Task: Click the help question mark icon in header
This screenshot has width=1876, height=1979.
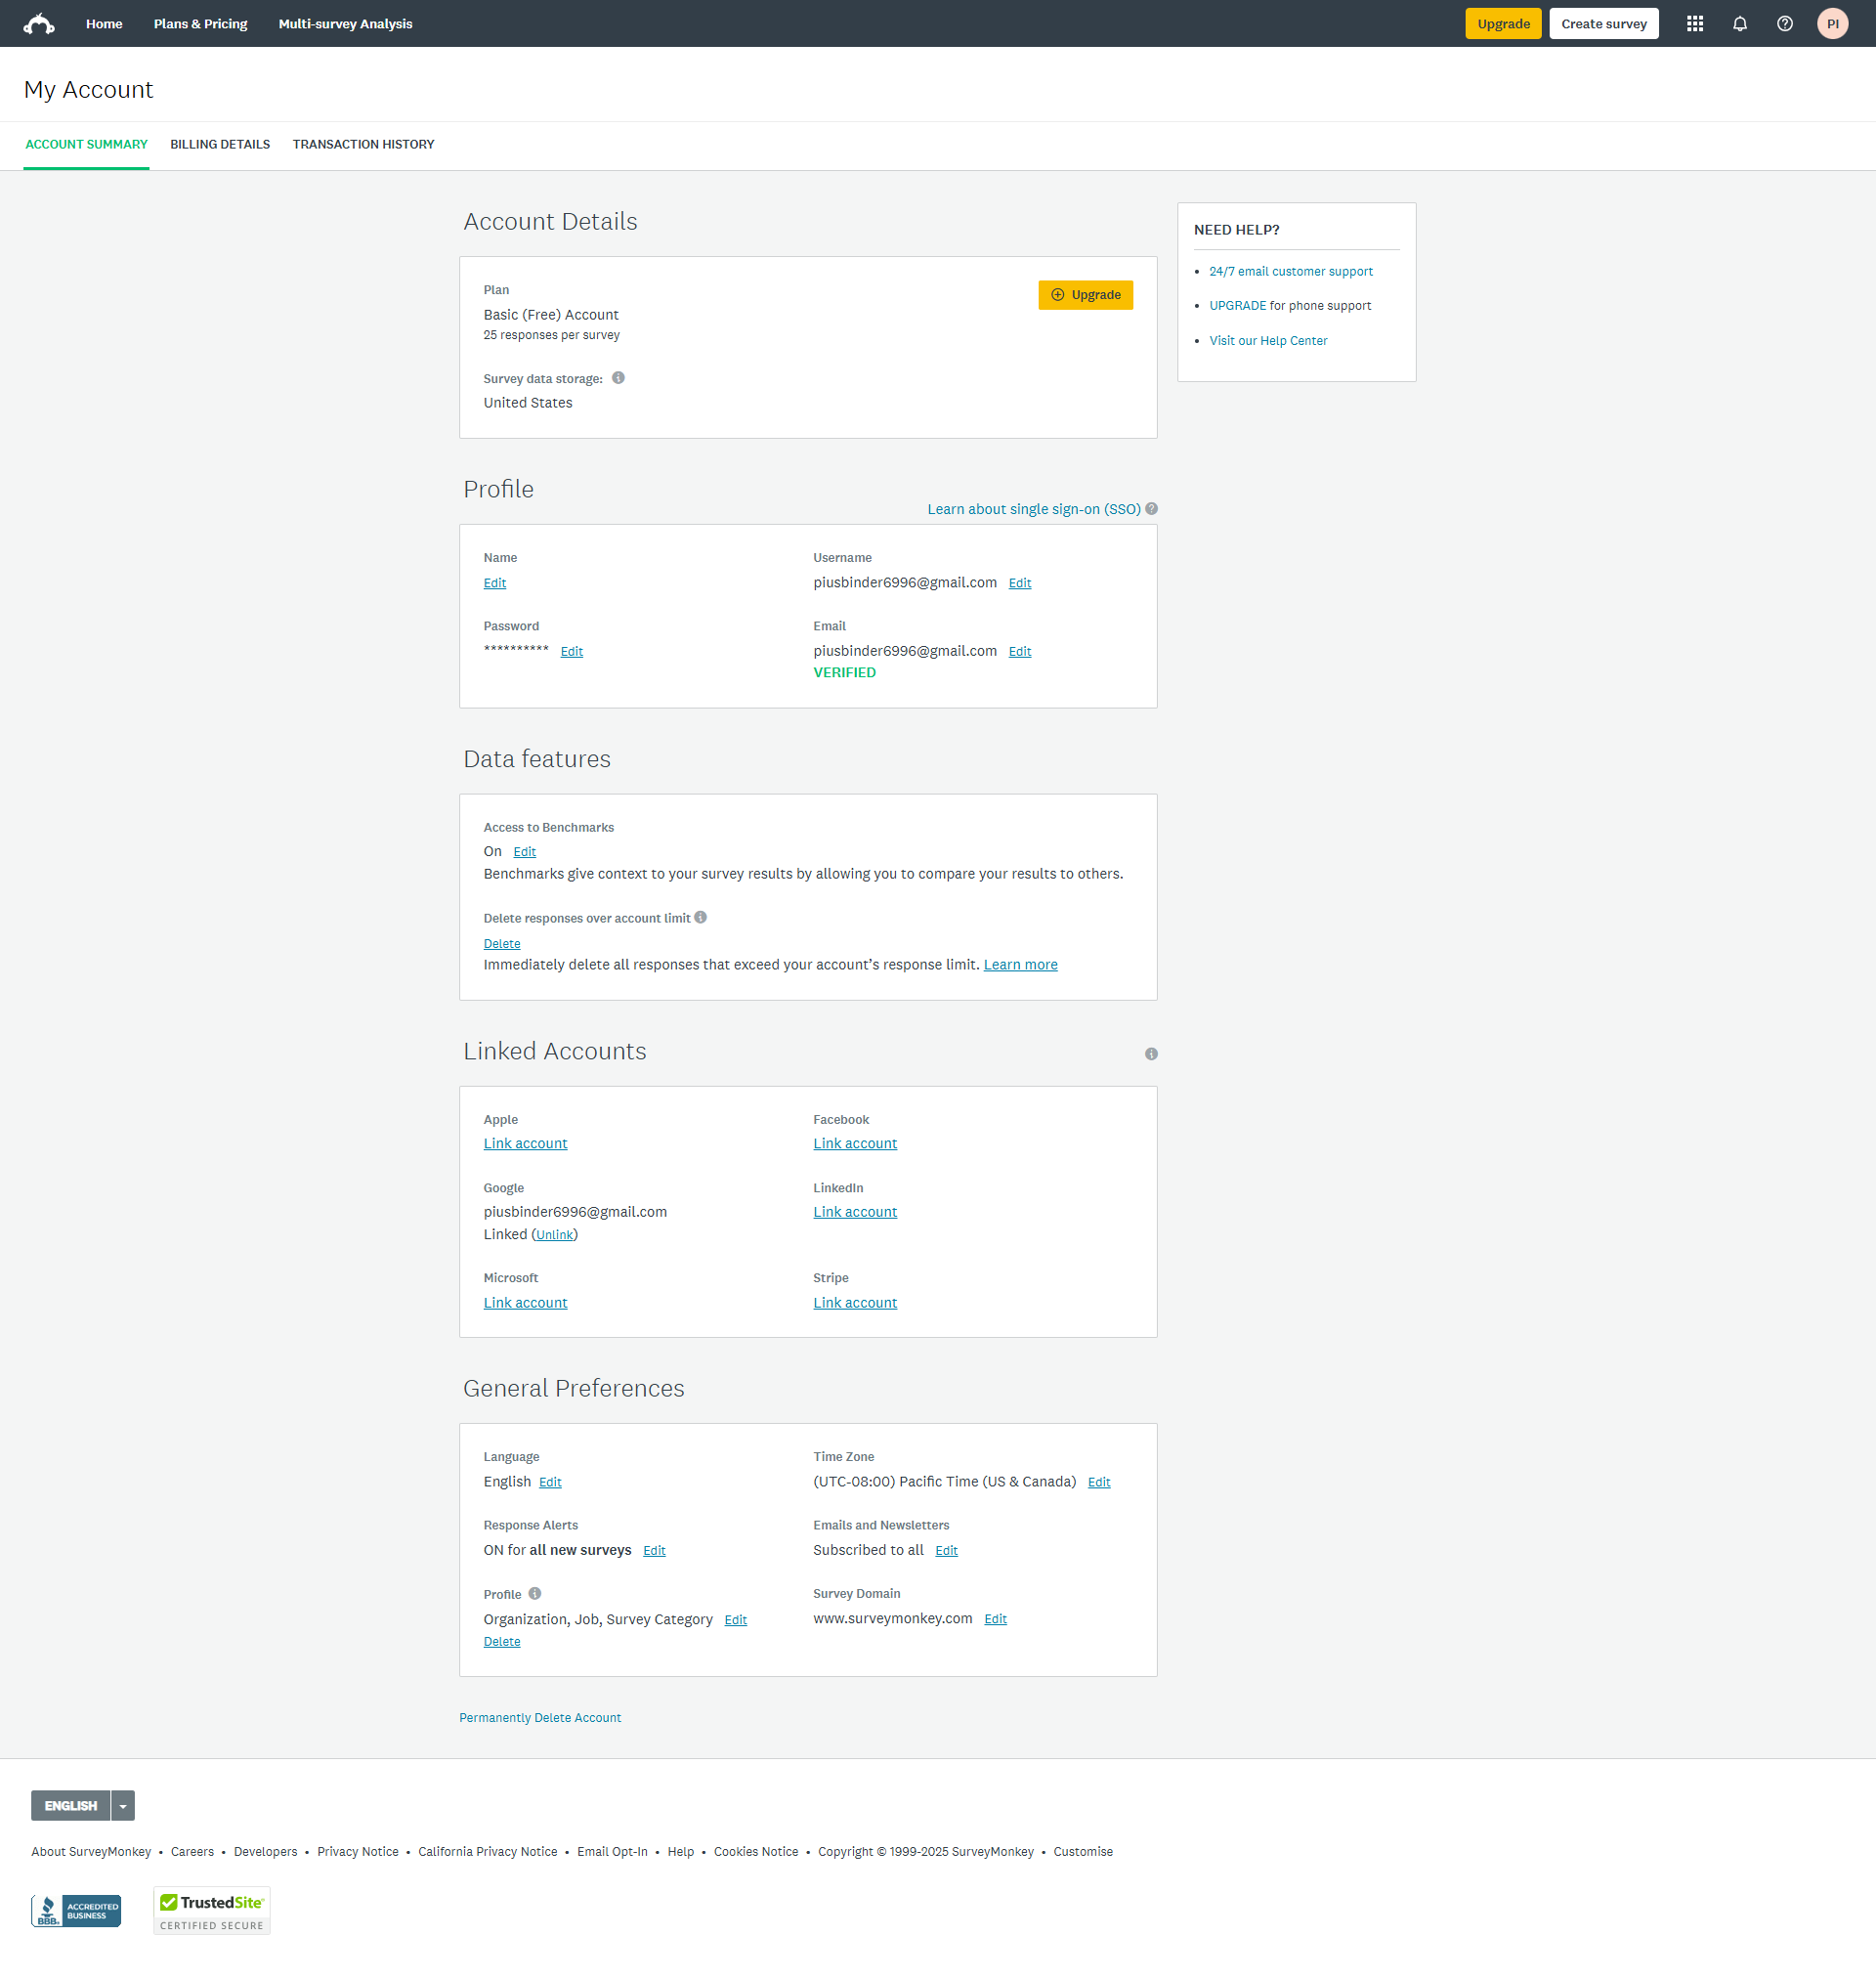Action: tap(1784, 24)
